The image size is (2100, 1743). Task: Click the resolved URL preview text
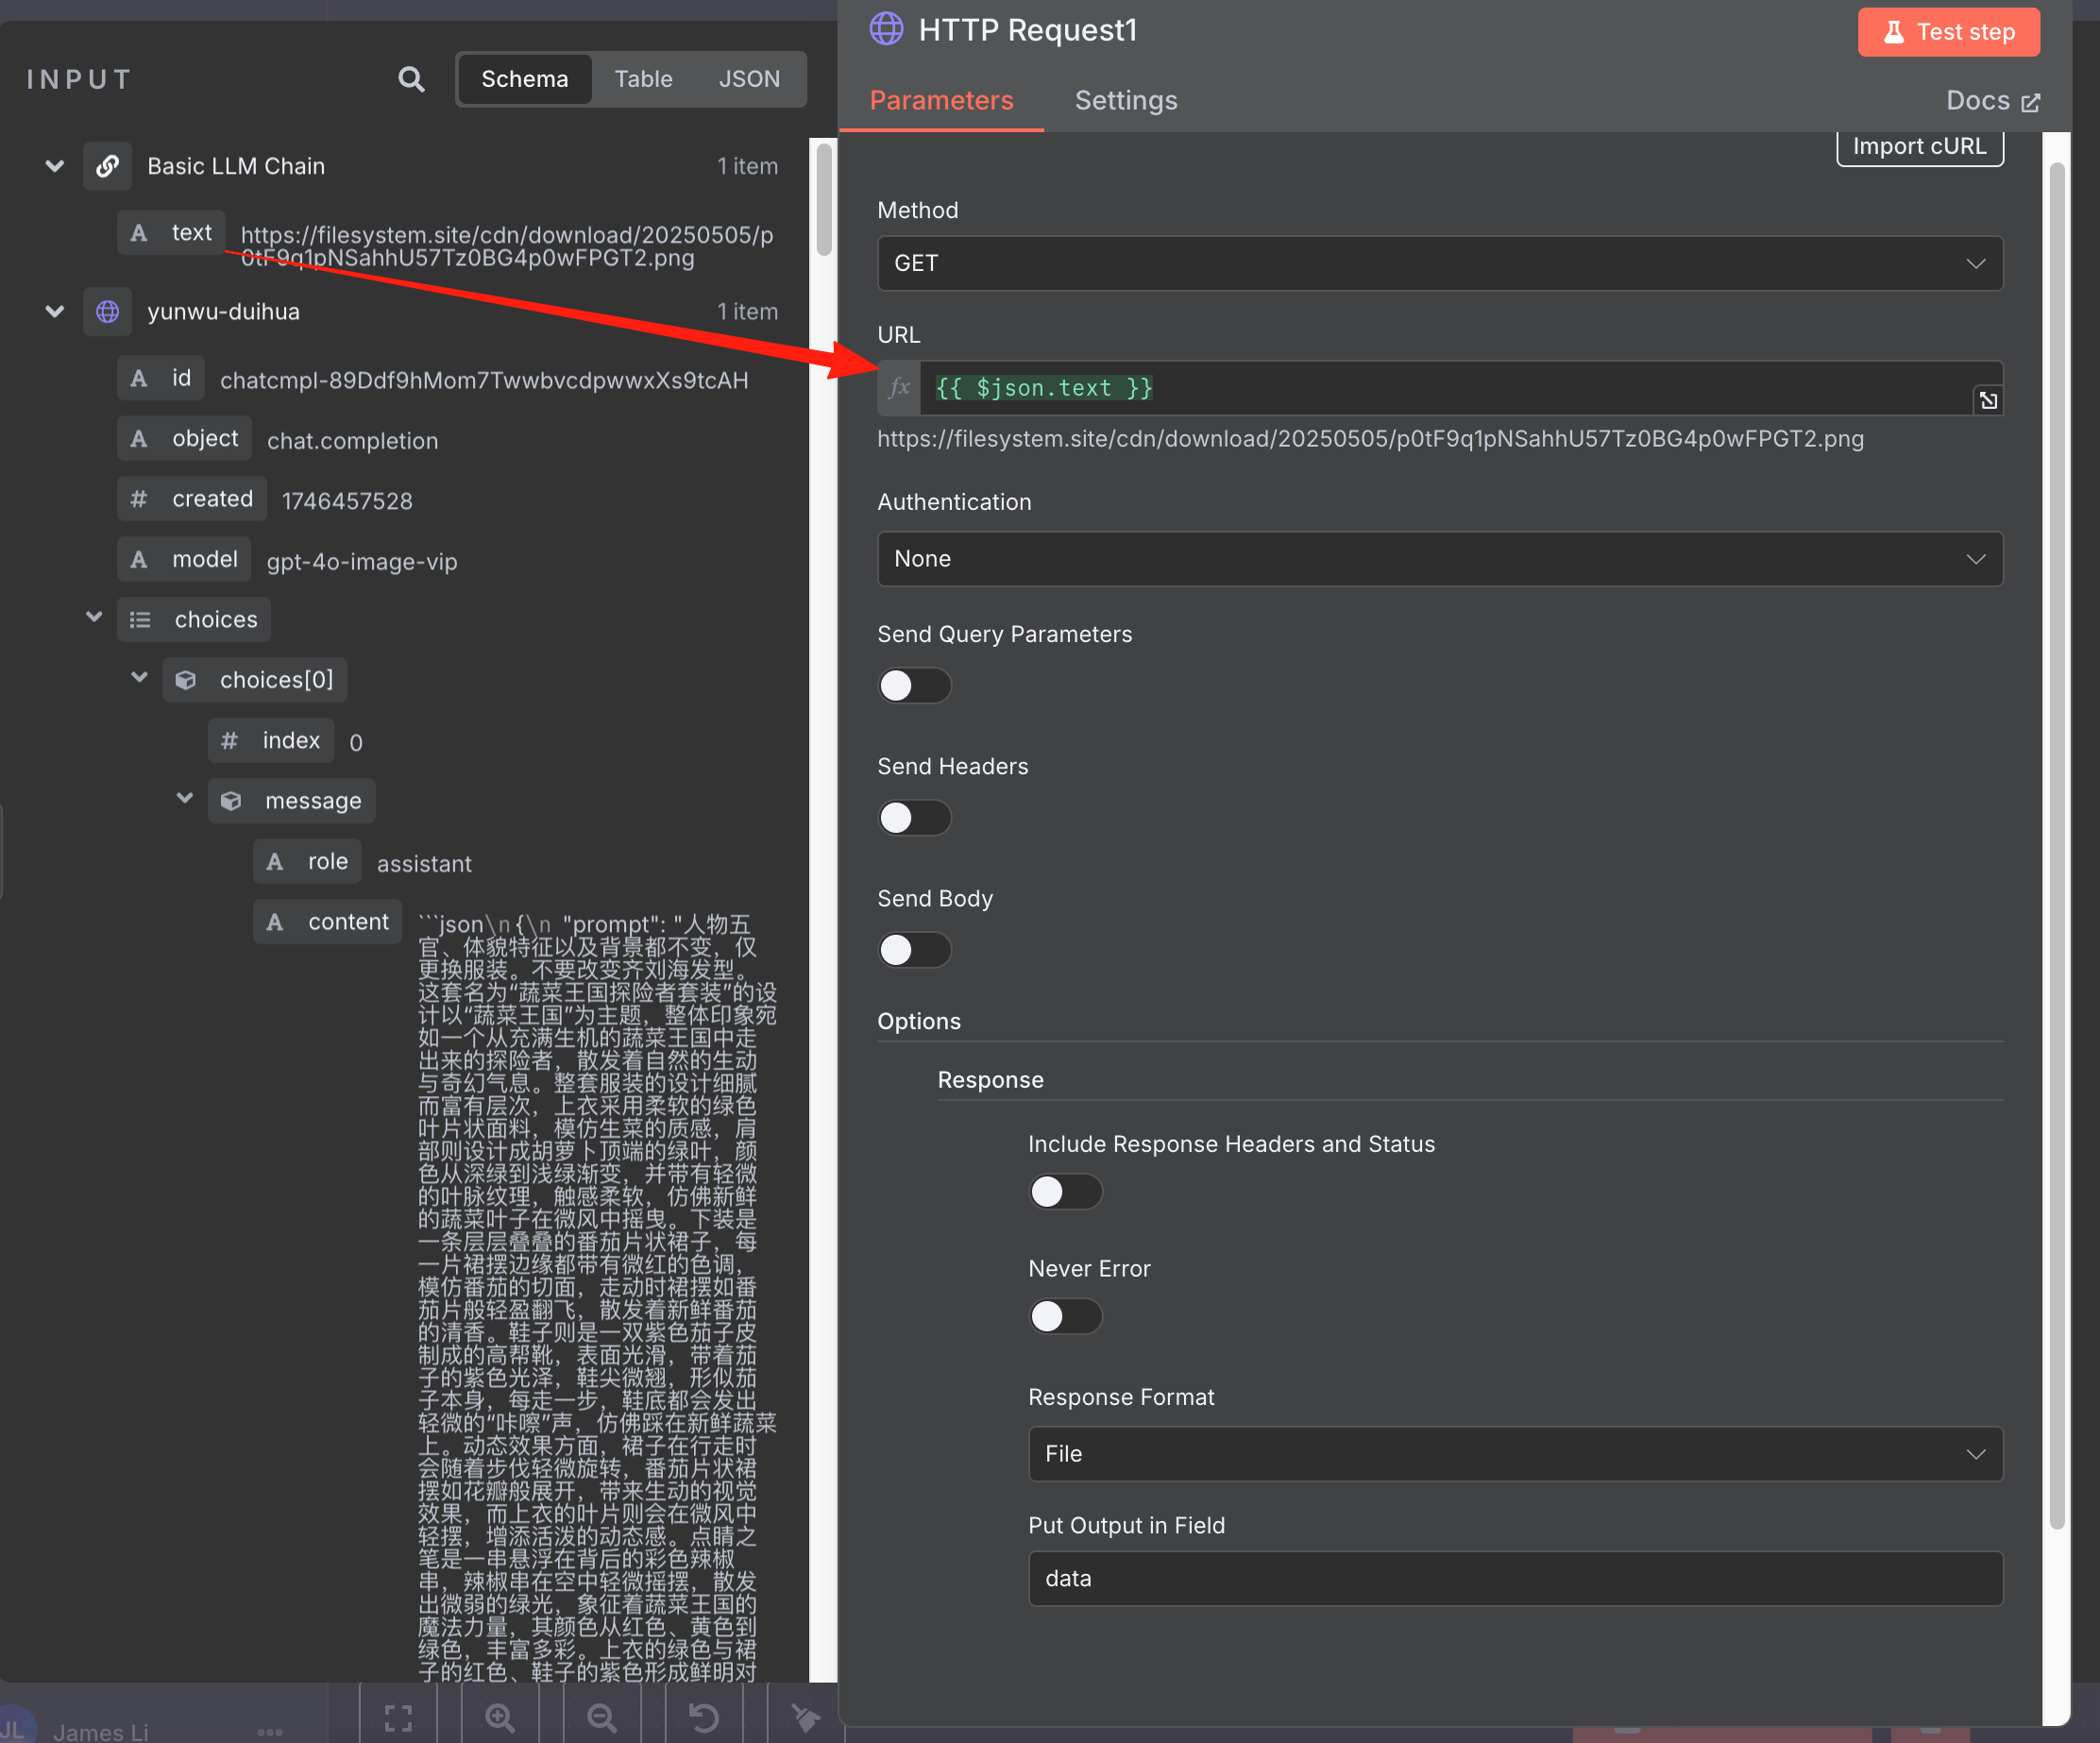(x=1370, y=439)
